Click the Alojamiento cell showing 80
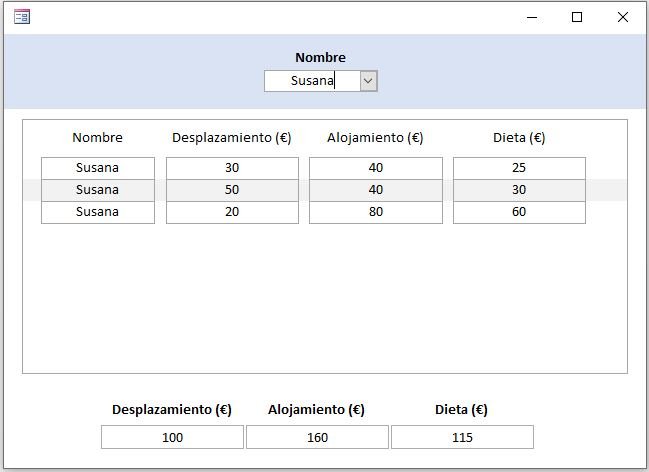Screen dimensions: 649x472 click(x=376, y=212)
